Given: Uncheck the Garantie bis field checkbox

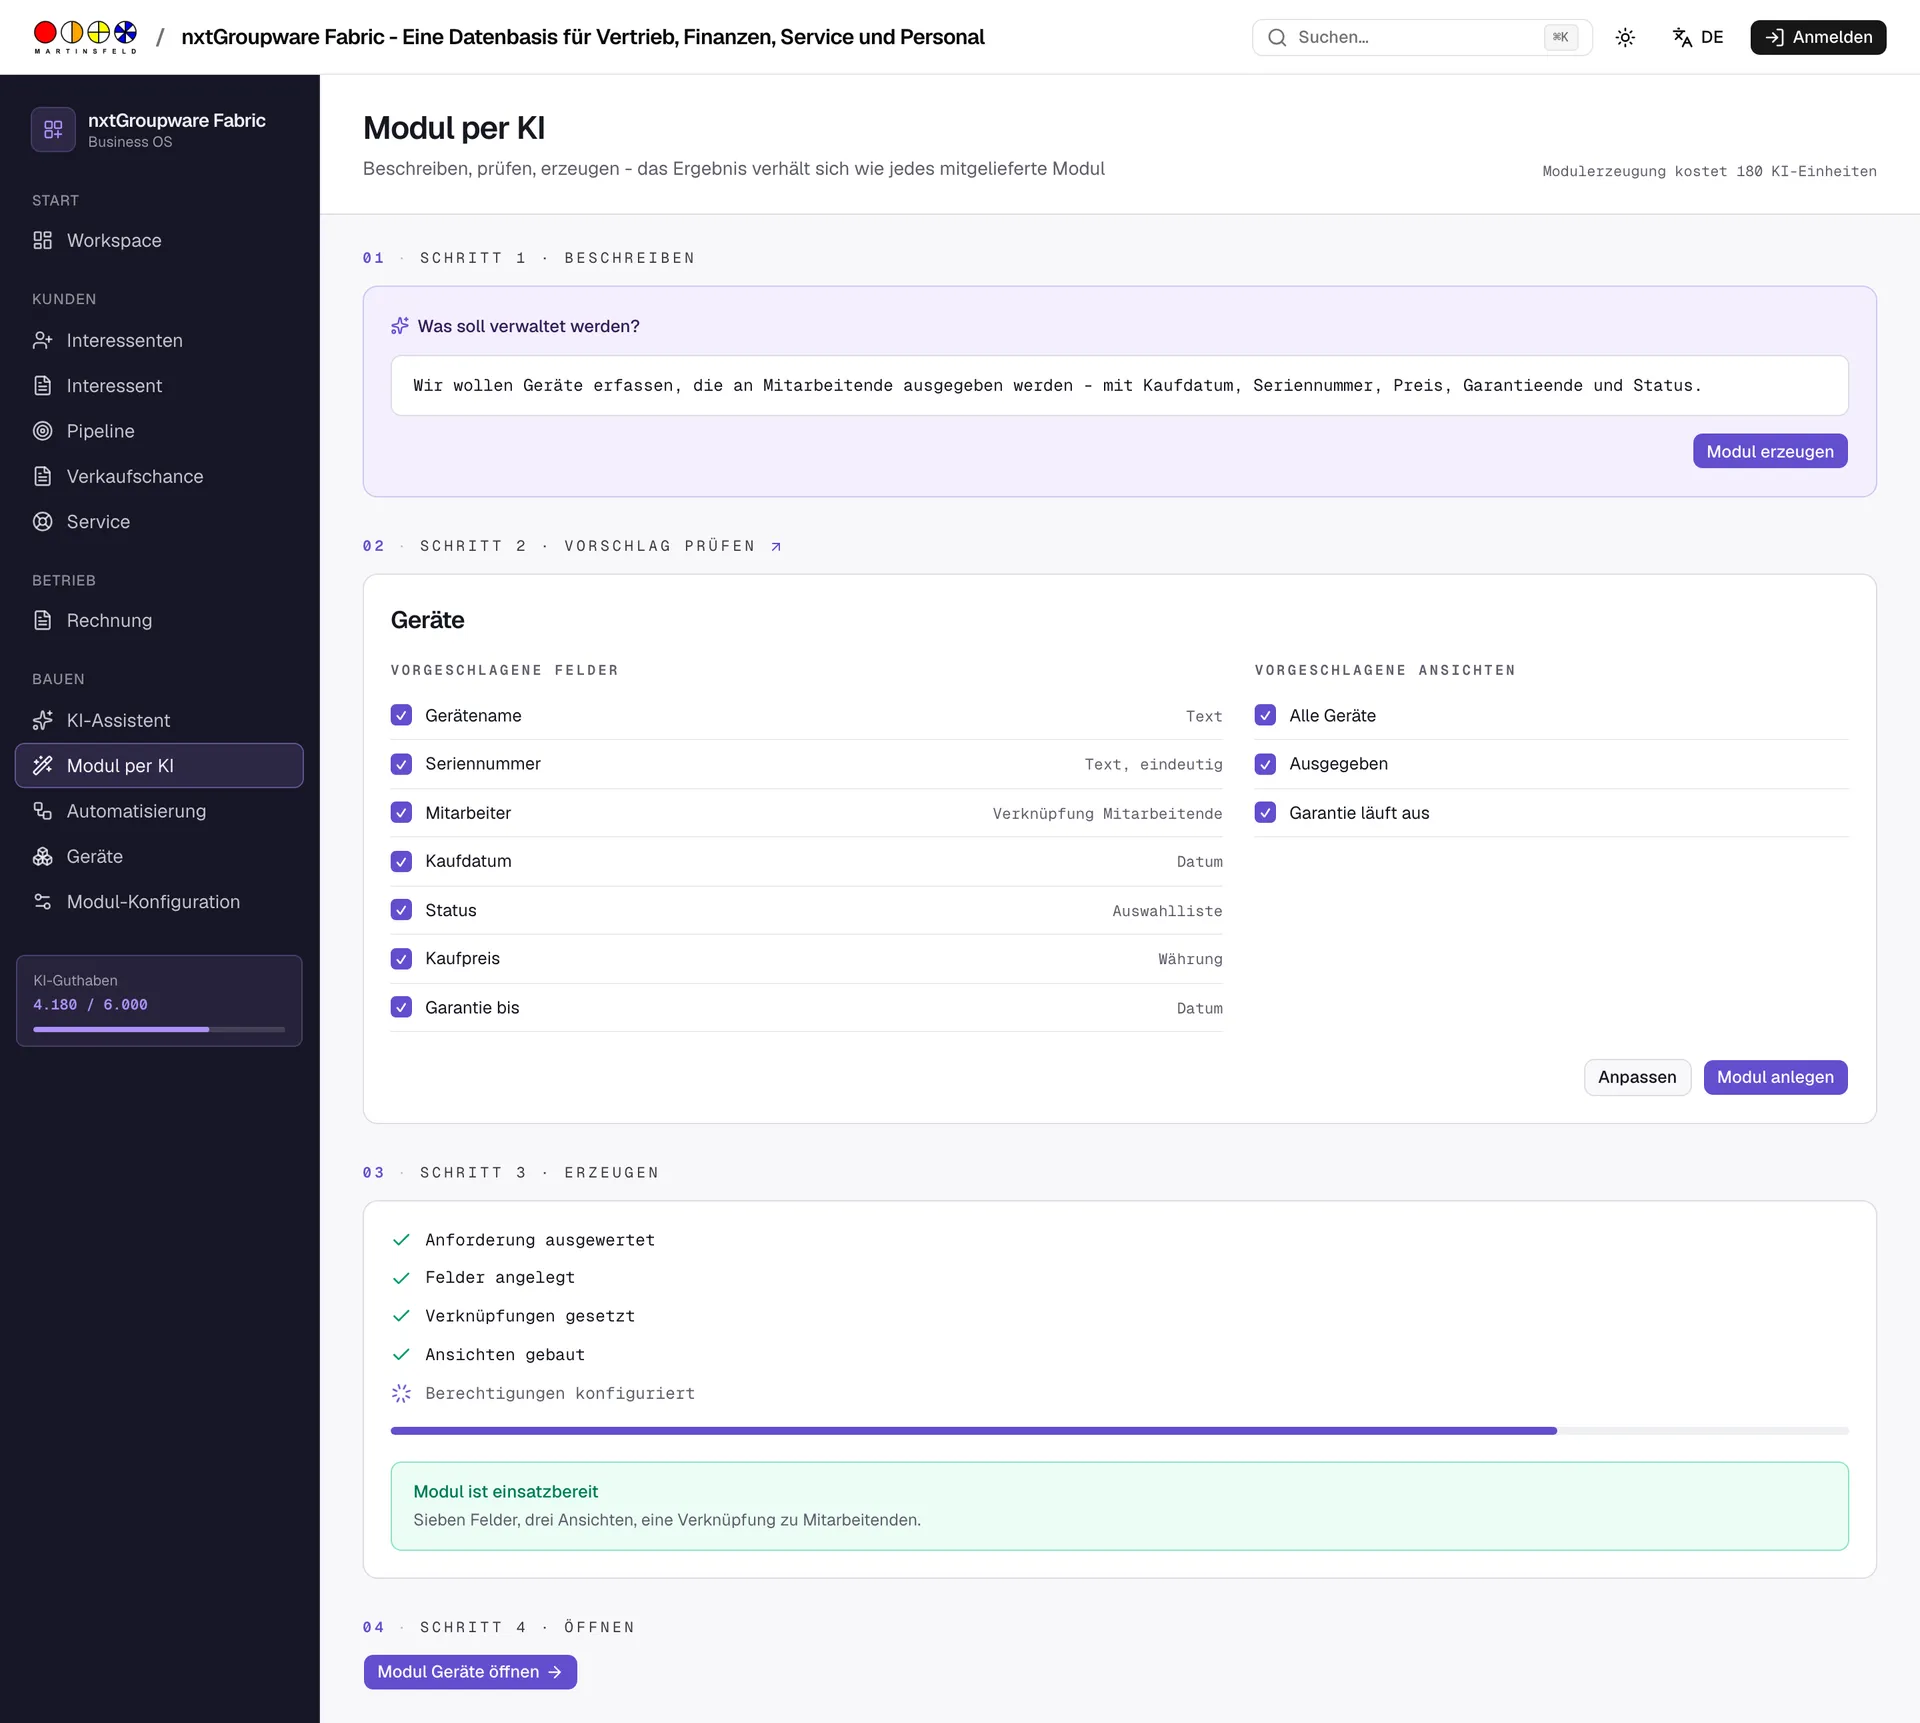Looking at the screenshot, I should click(x=401, y=1007).
